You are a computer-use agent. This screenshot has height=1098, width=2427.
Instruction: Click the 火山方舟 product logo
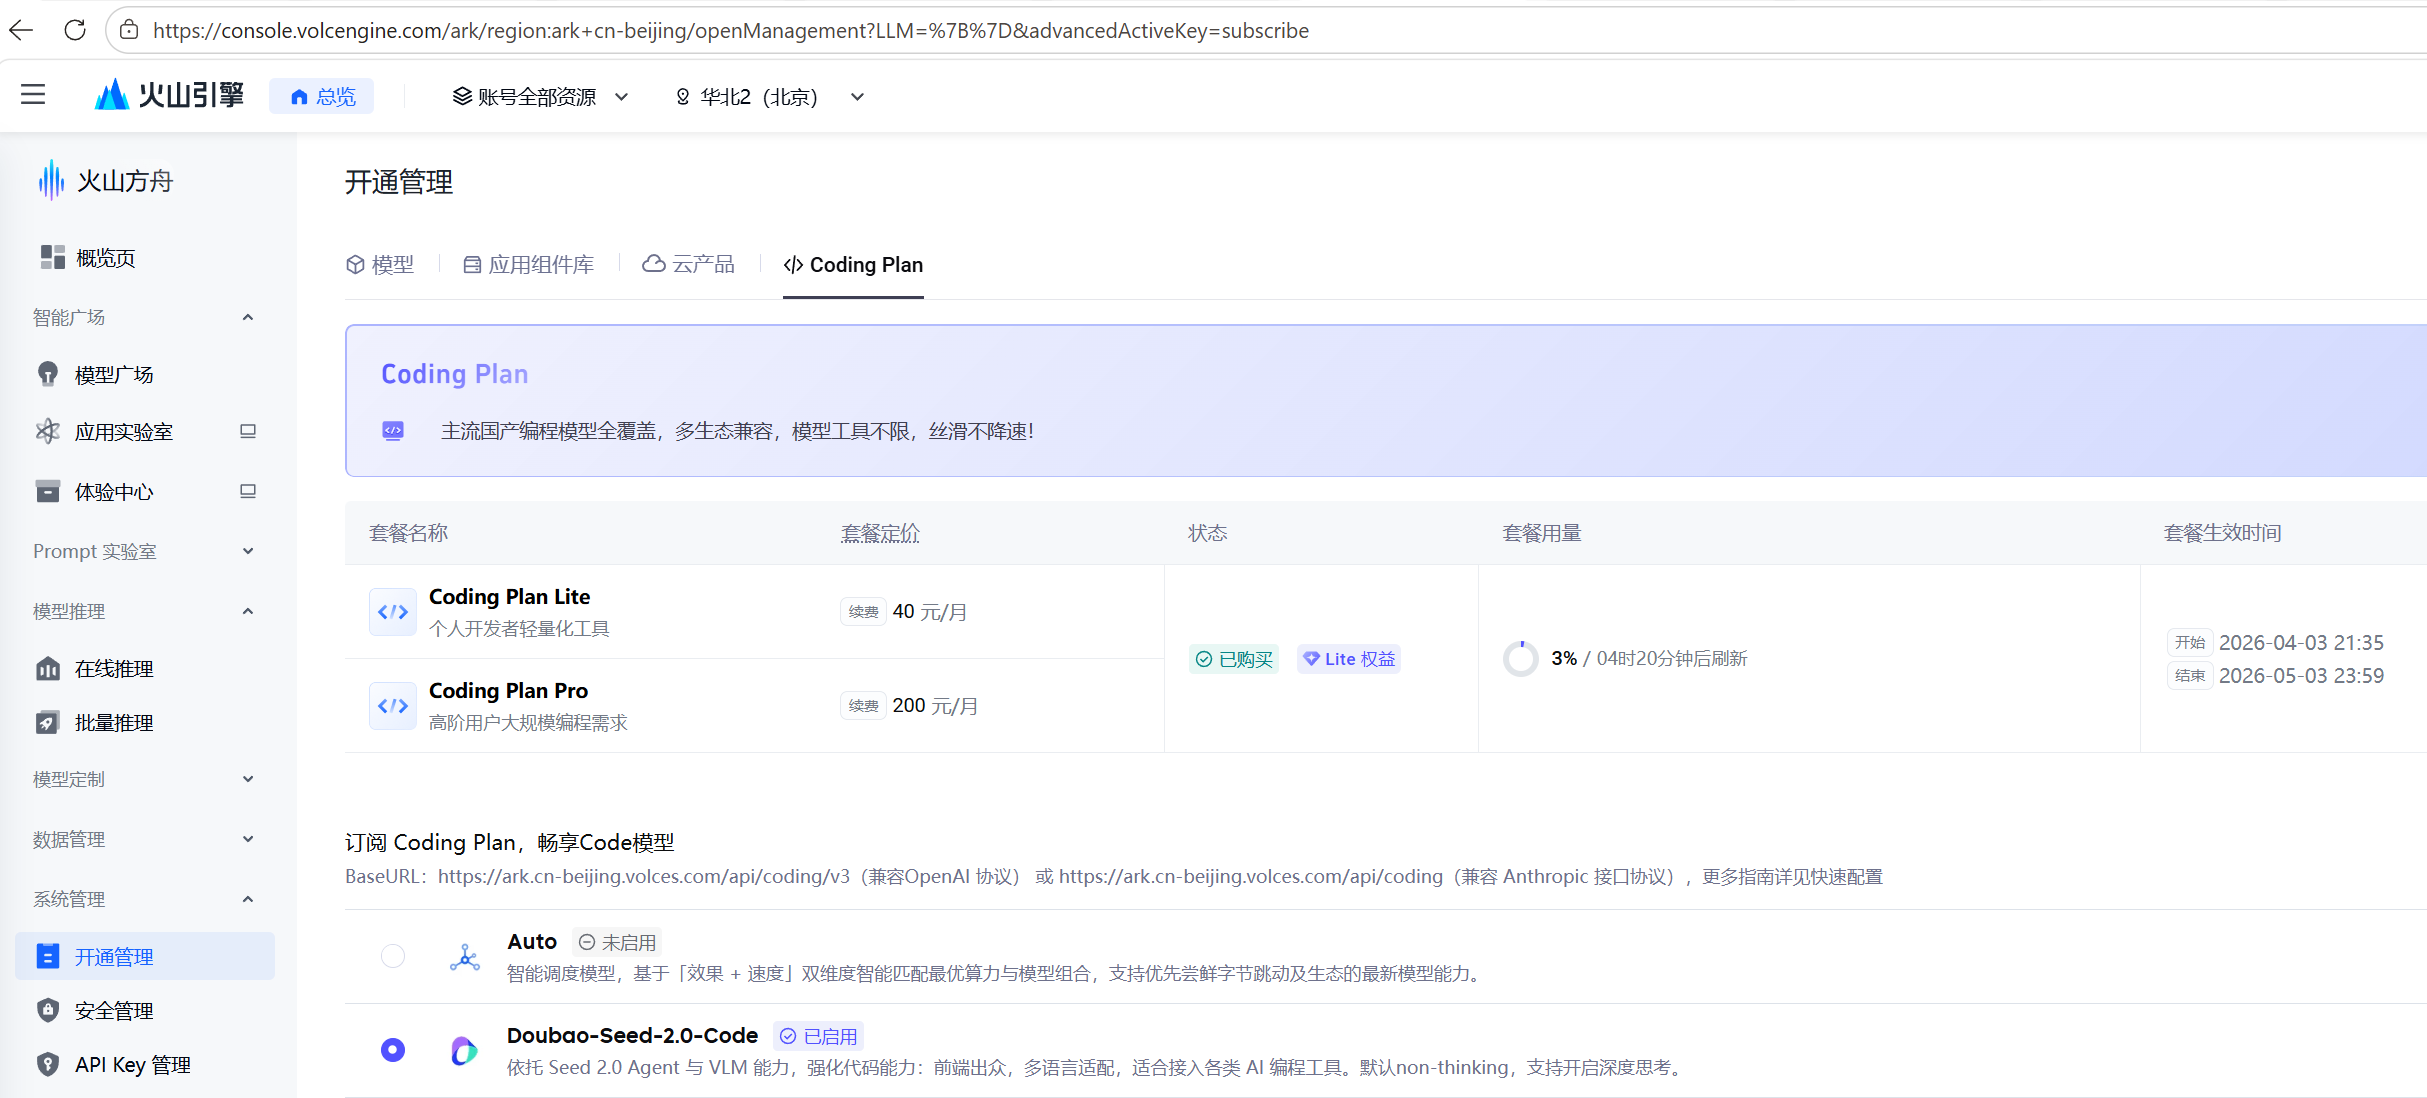(x=105, y=181)
